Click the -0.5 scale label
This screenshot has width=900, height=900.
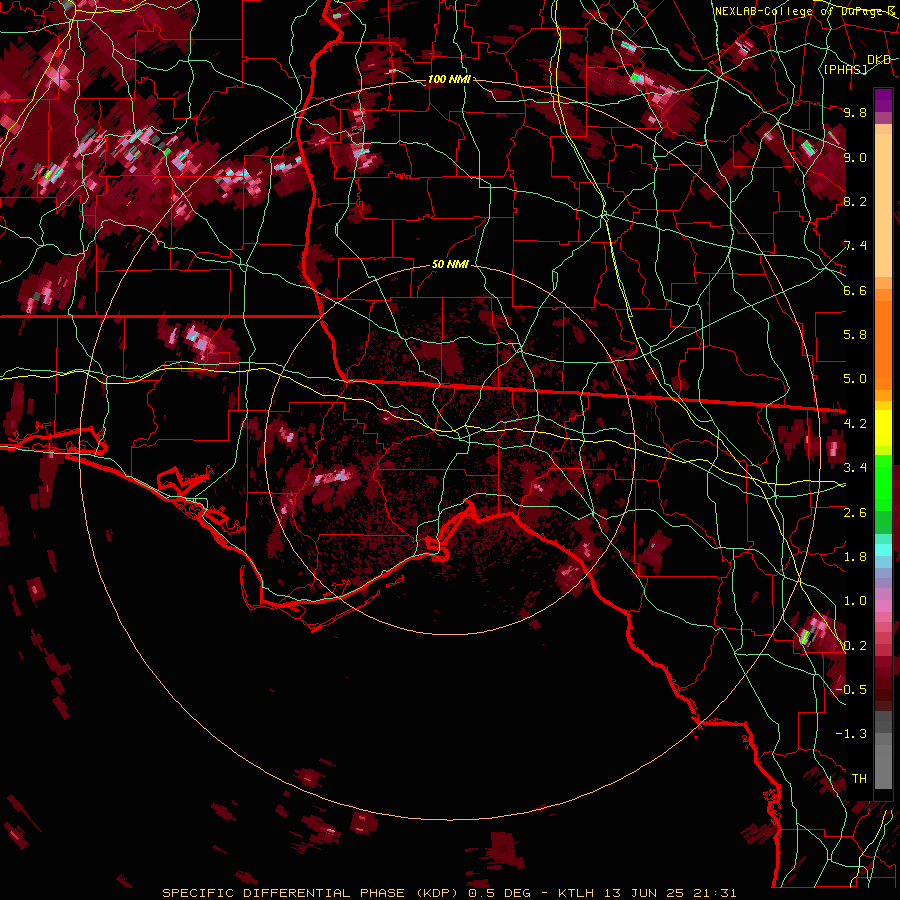[x=851, y=690]
